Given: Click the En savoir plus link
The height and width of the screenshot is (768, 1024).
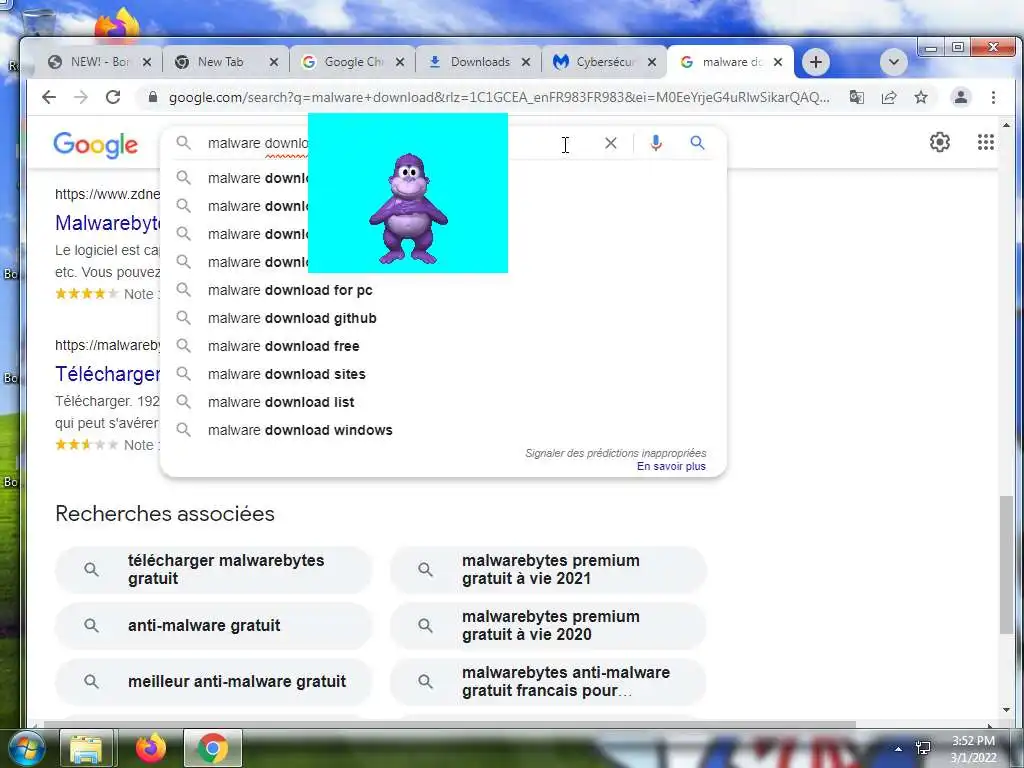Looking at the screenshot, I should (671, 466).
